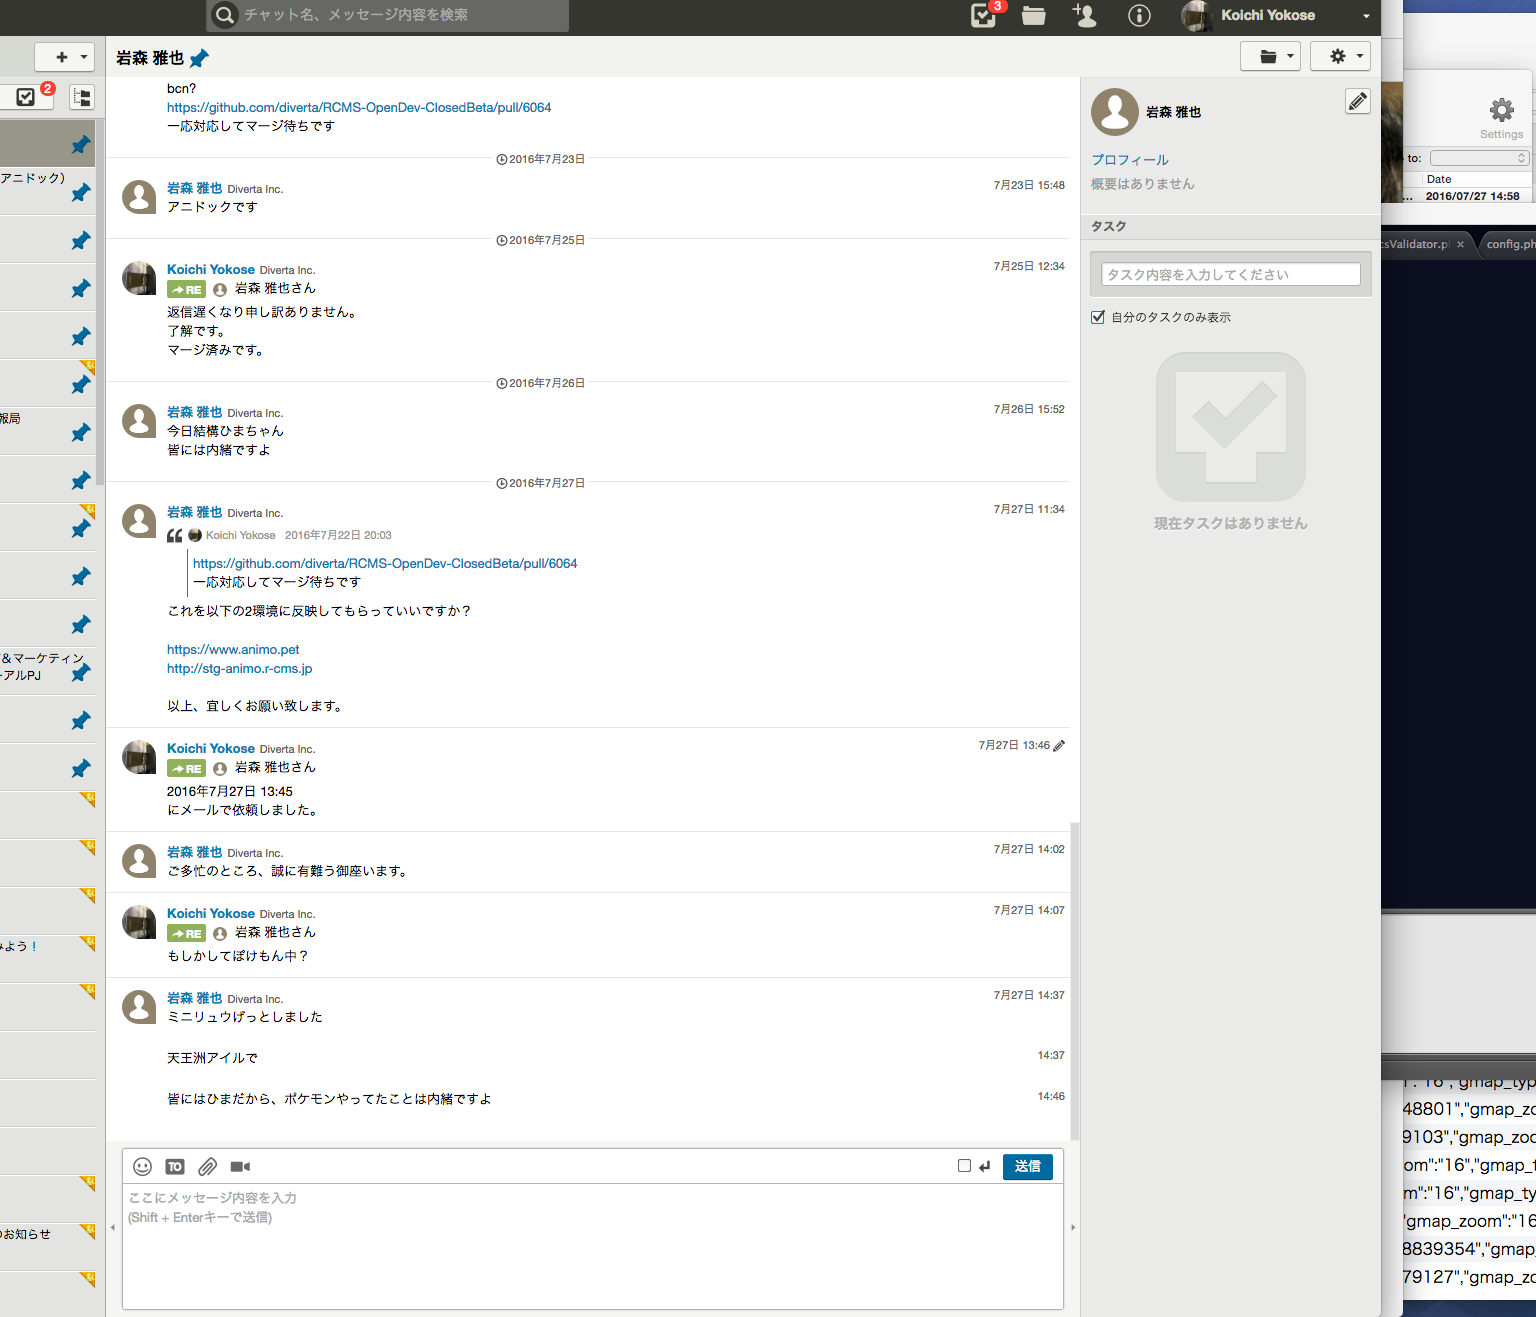Open the gear settings dropdown in chat header
1536x1317 pixels.
[1340, 57]
